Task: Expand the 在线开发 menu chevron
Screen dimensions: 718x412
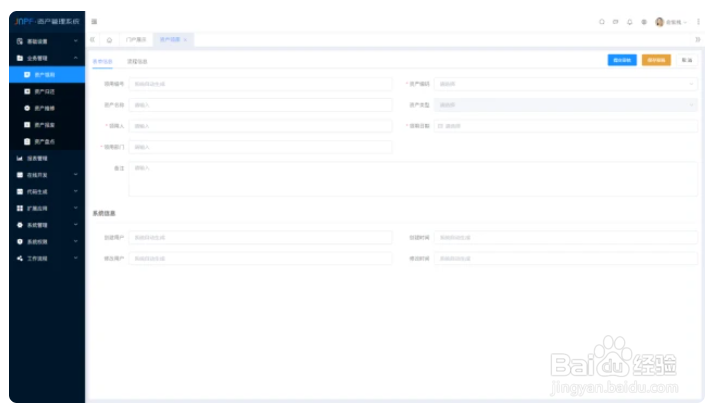Action: [x=76, y=175]
